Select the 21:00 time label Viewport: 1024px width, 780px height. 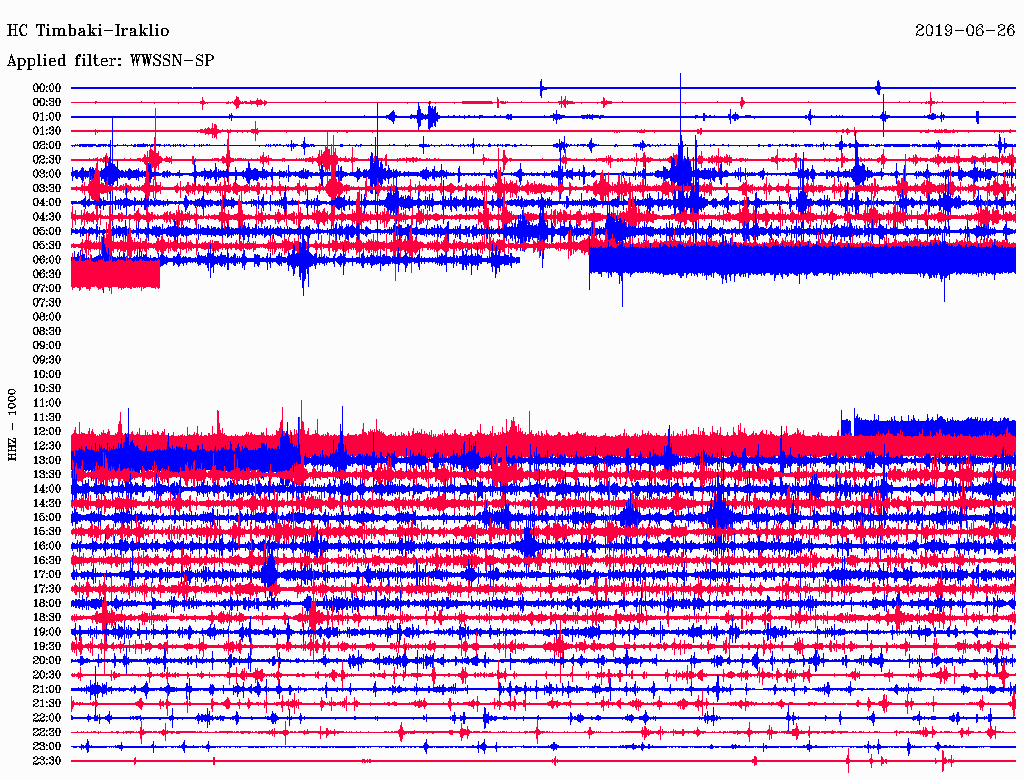pos(47,689)
